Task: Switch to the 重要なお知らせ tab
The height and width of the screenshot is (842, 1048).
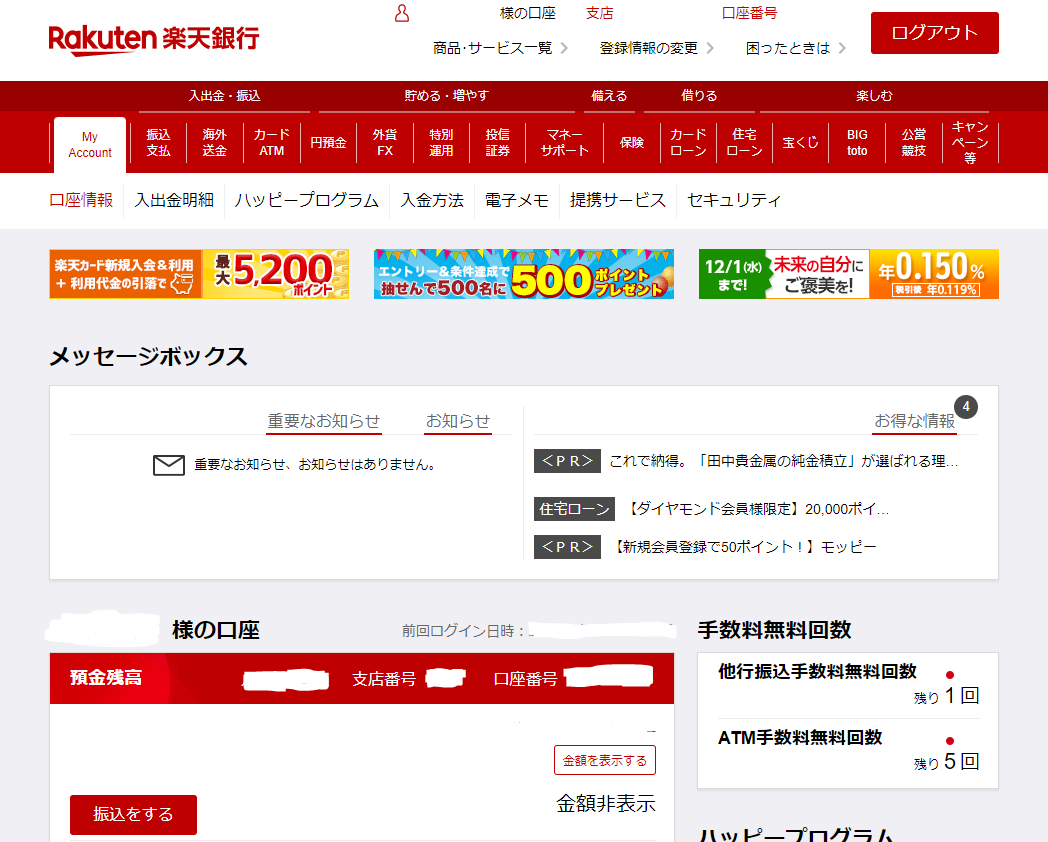Action: coord(323,422)
